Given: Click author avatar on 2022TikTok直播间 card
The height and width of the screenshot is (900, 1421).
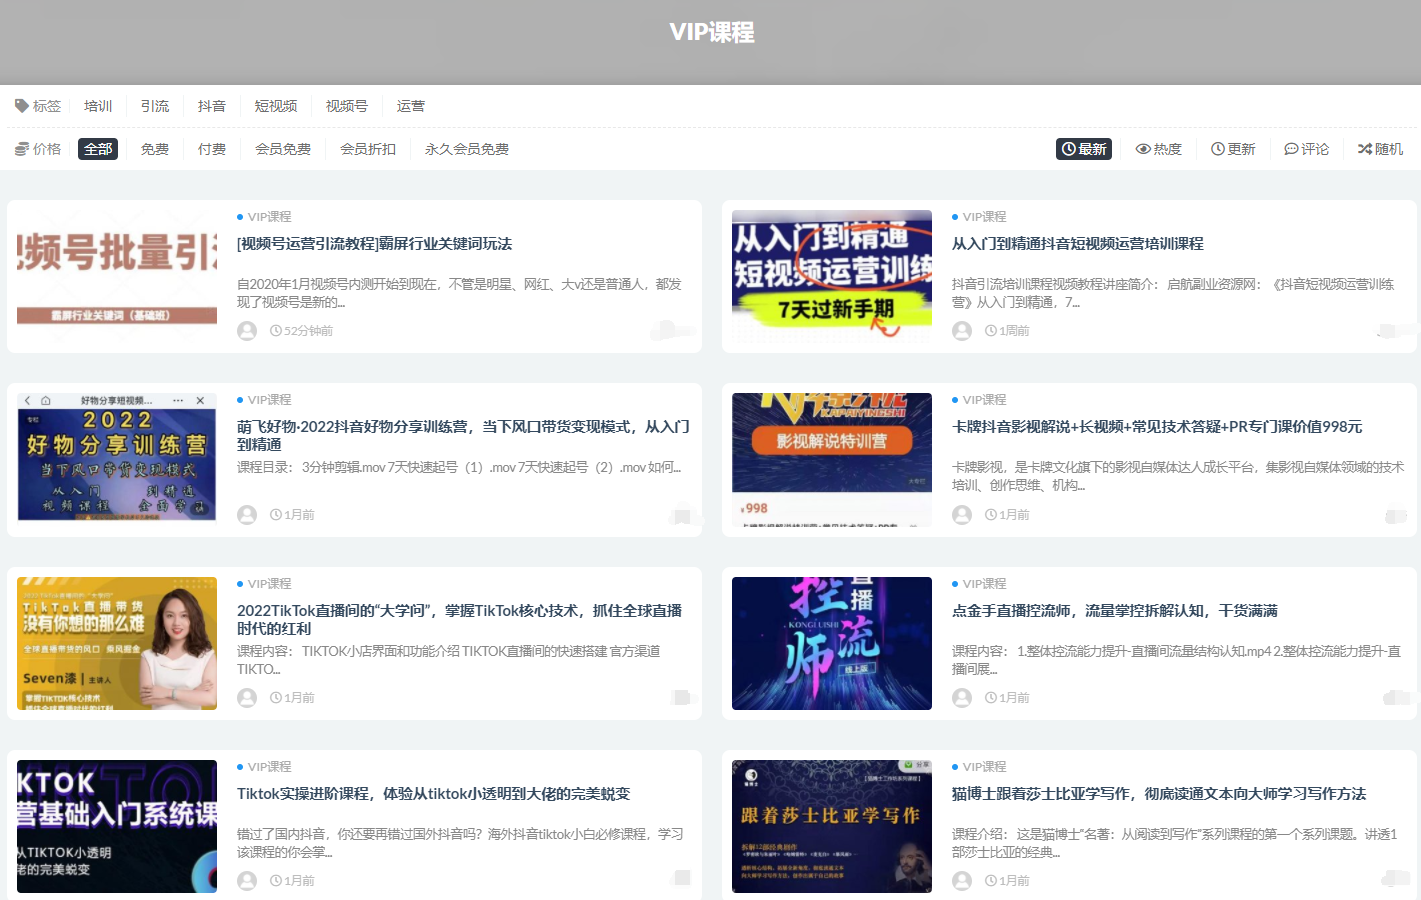Looking at the screenshot, I should pyautogui.click(x=247, y=698).
